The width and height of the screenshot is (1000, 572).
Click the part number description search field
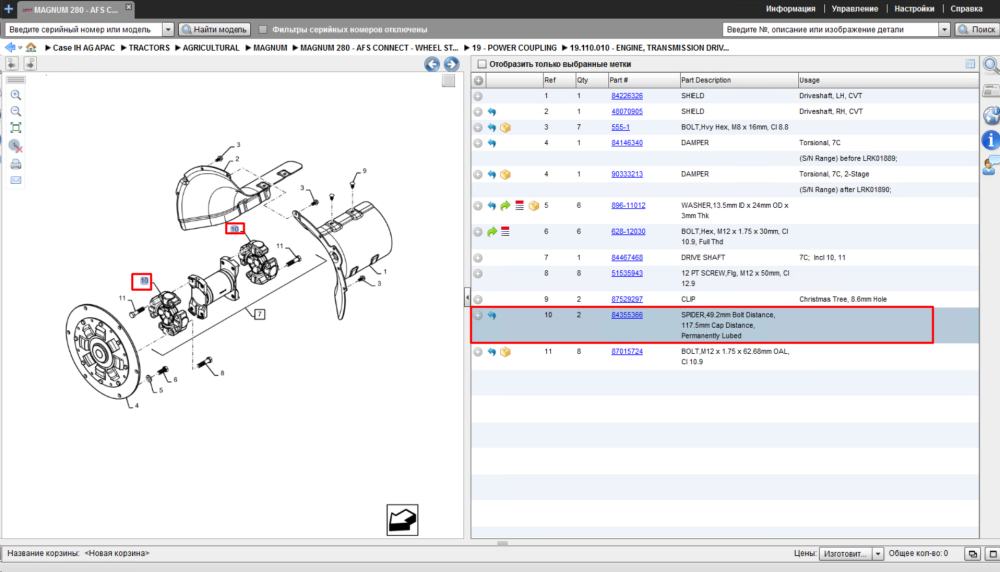[830, 29]
